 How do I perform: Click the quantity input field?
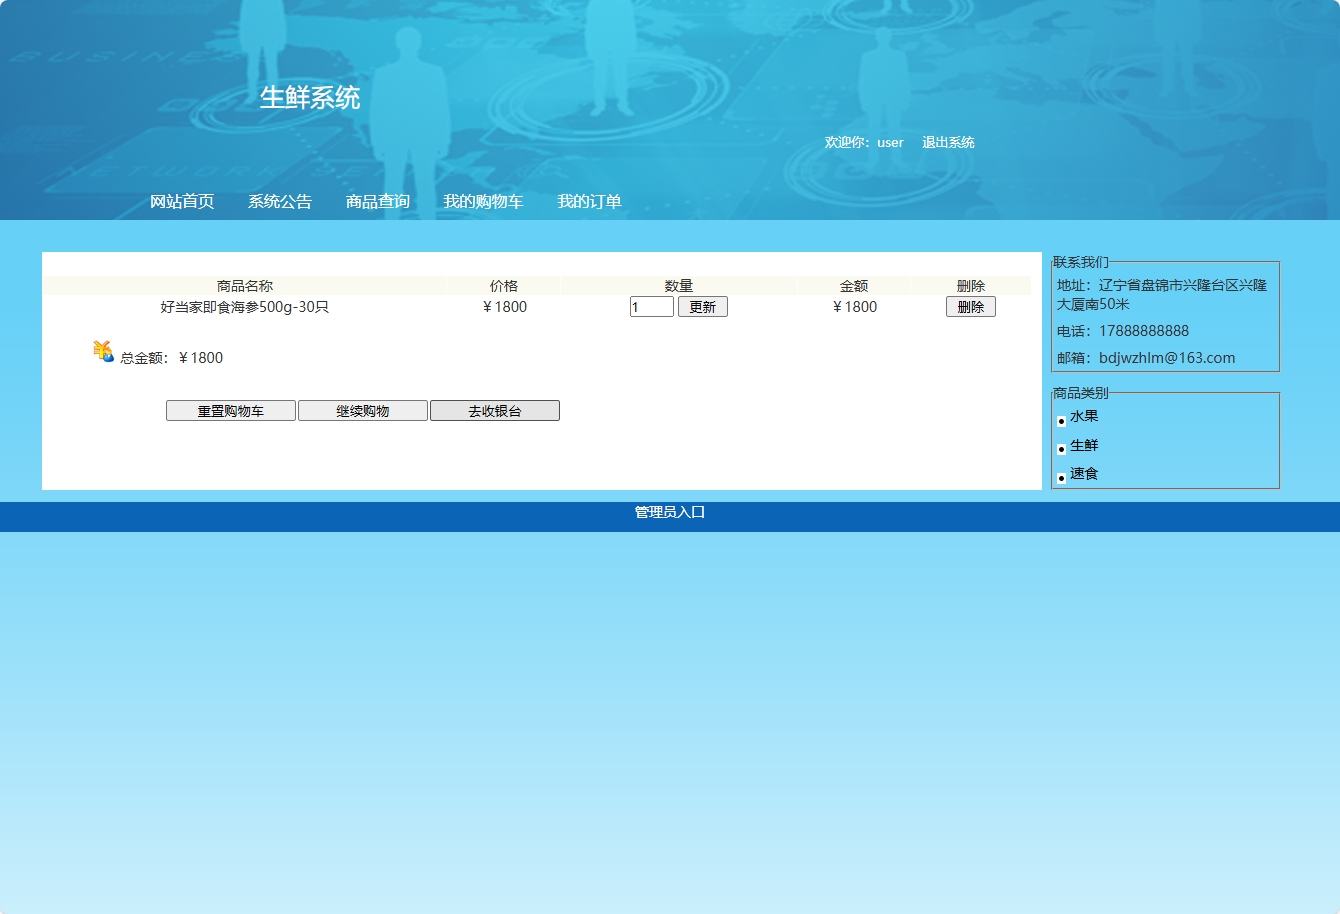point(651,306)
